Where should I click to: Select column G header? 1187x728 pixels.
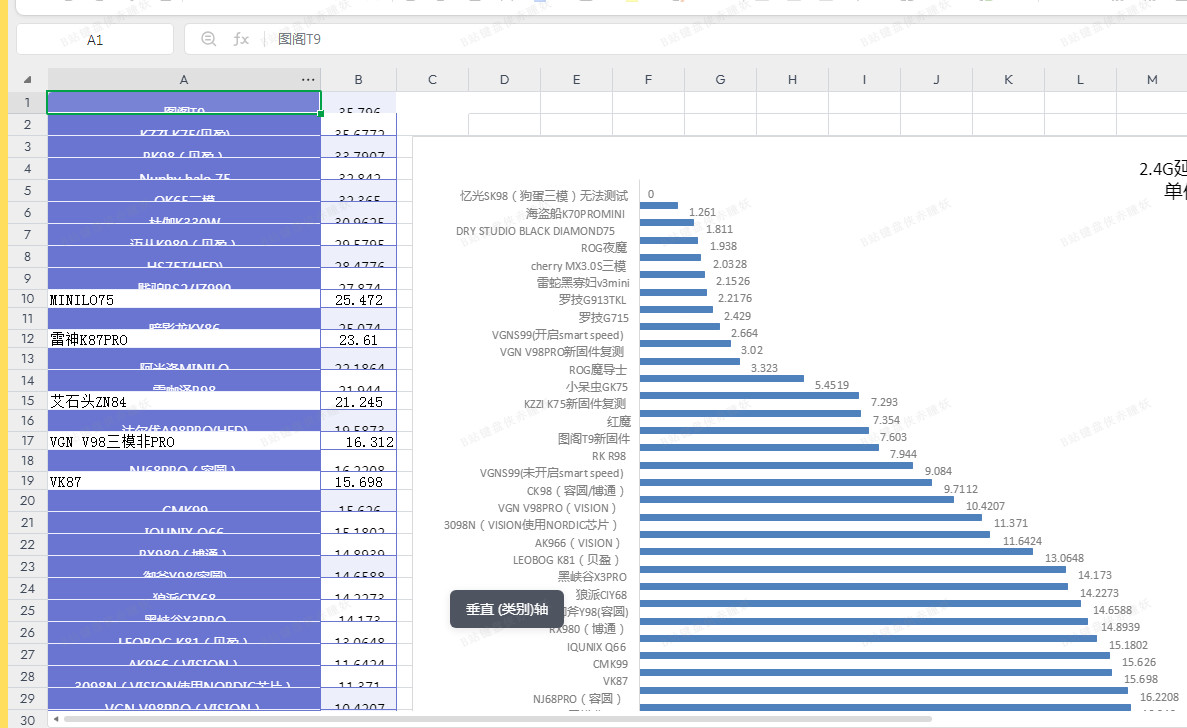(720, 79)
